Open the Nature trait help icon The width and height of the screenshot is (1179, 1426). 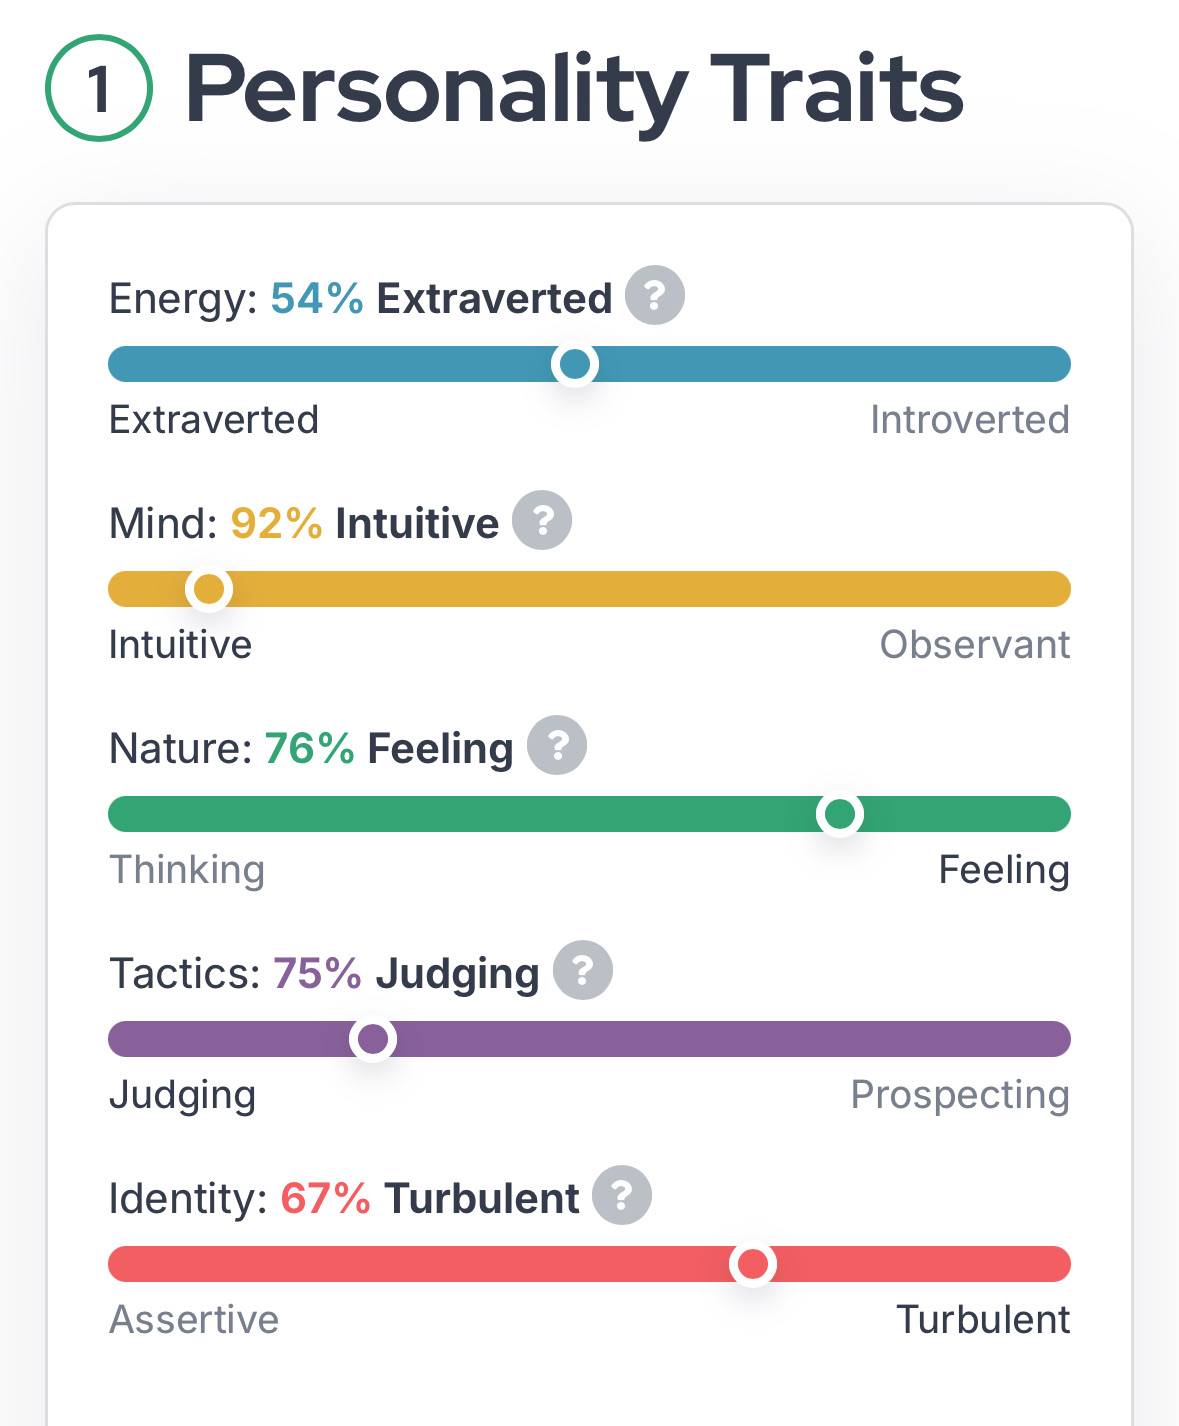[557, 745]
